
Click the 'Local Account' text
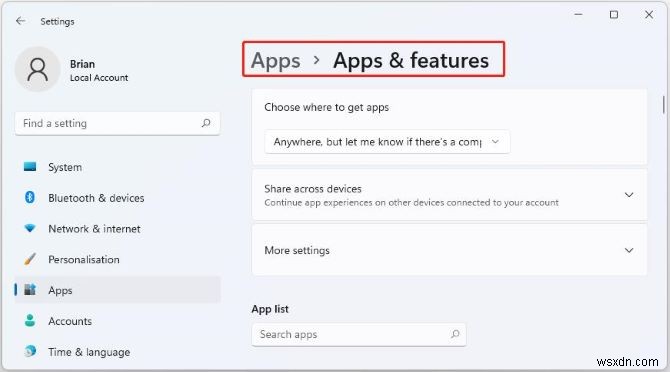pos(99,78)
